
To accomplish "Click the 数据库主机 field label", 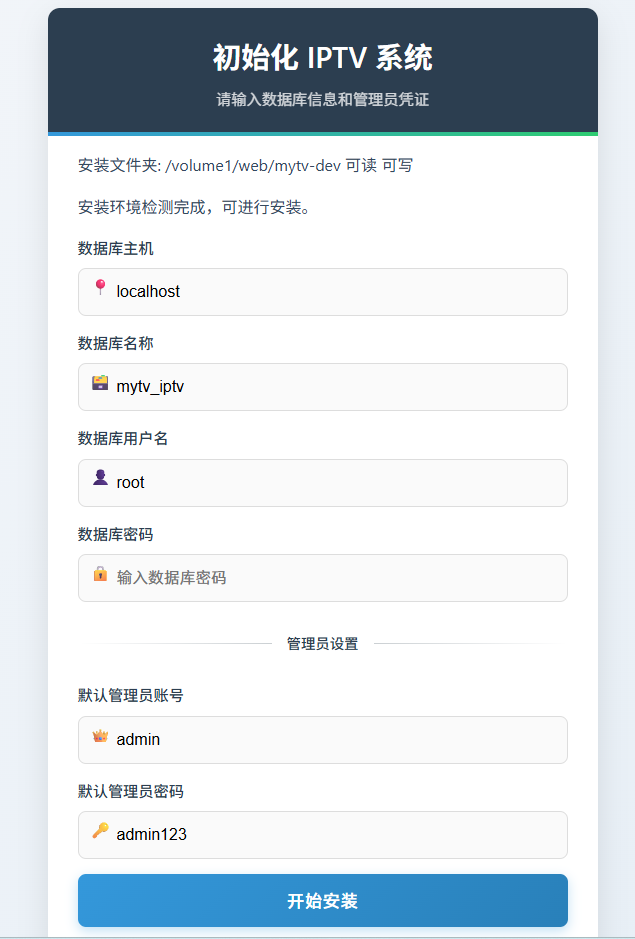I will point(116,249).
